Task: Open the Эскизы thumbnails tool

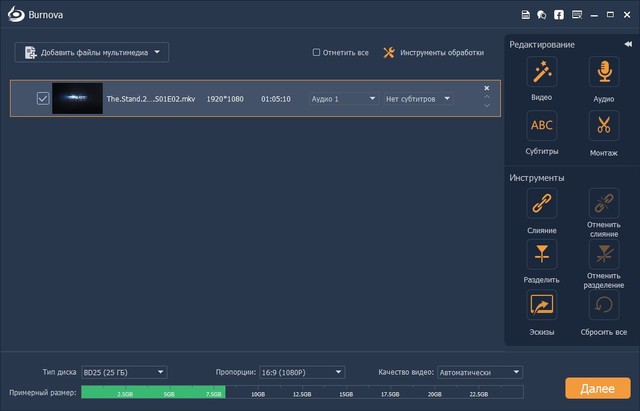Action: [541, 305]
